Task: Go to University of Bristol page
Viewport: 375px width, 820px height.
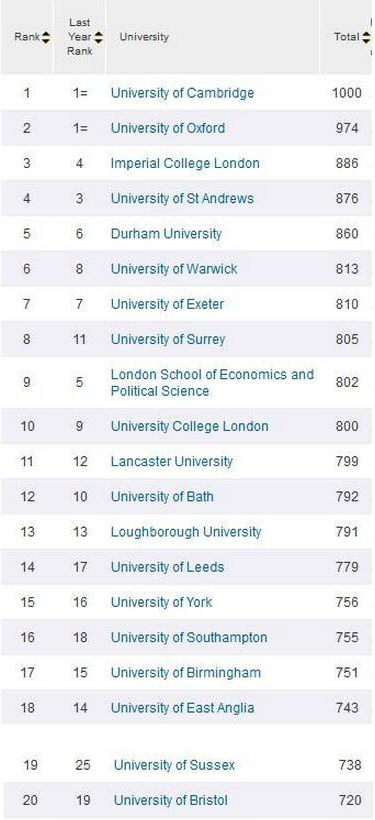Action: click(171, 800)
